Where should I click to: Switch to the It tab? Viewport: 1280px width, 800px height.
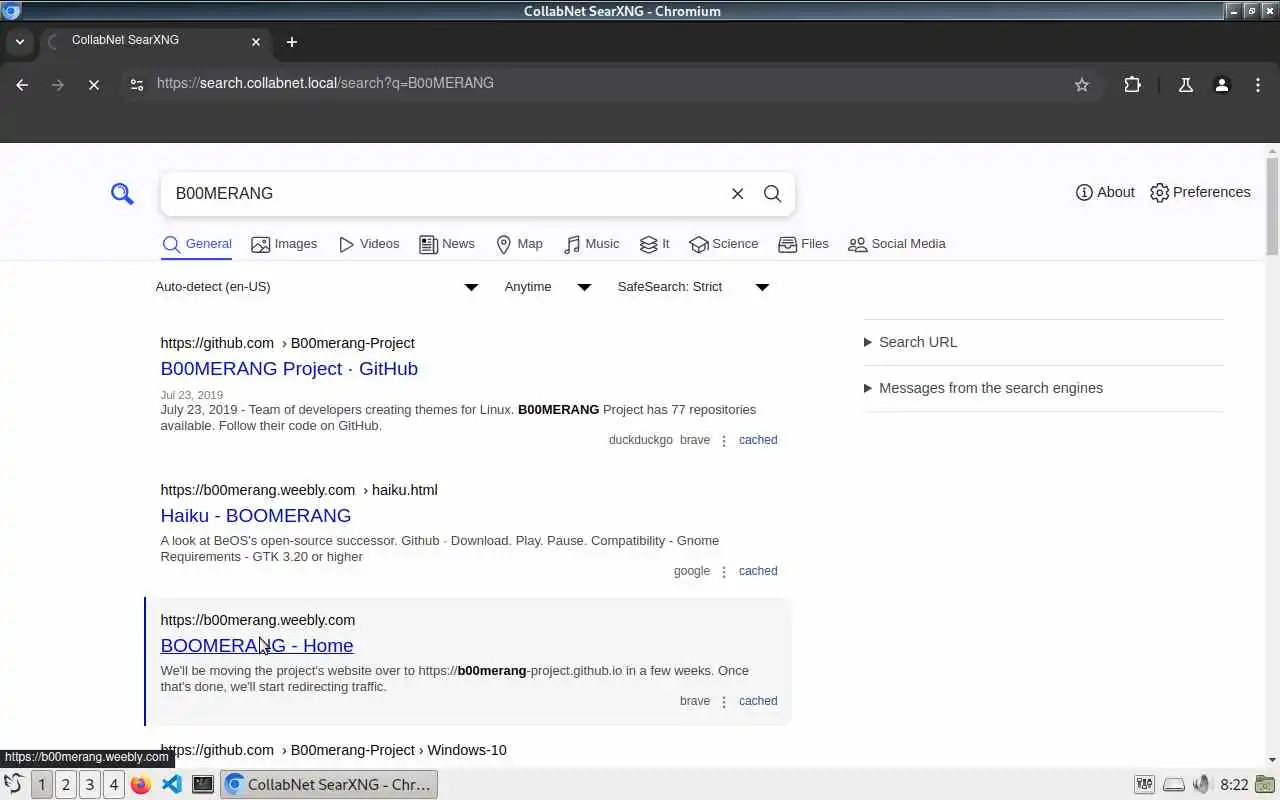655,244
